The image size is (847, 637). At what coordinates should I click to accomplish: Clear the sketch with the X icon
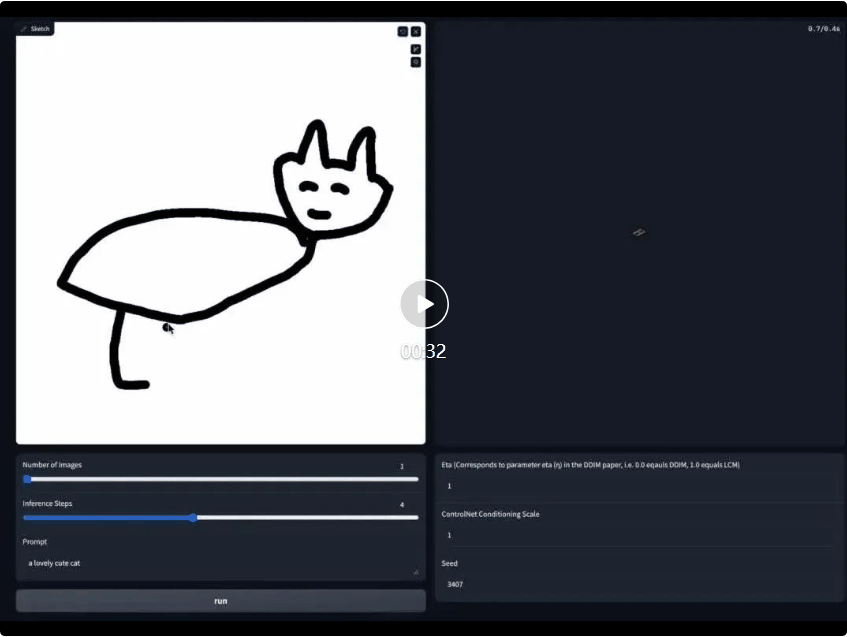[x=416, y=31]
